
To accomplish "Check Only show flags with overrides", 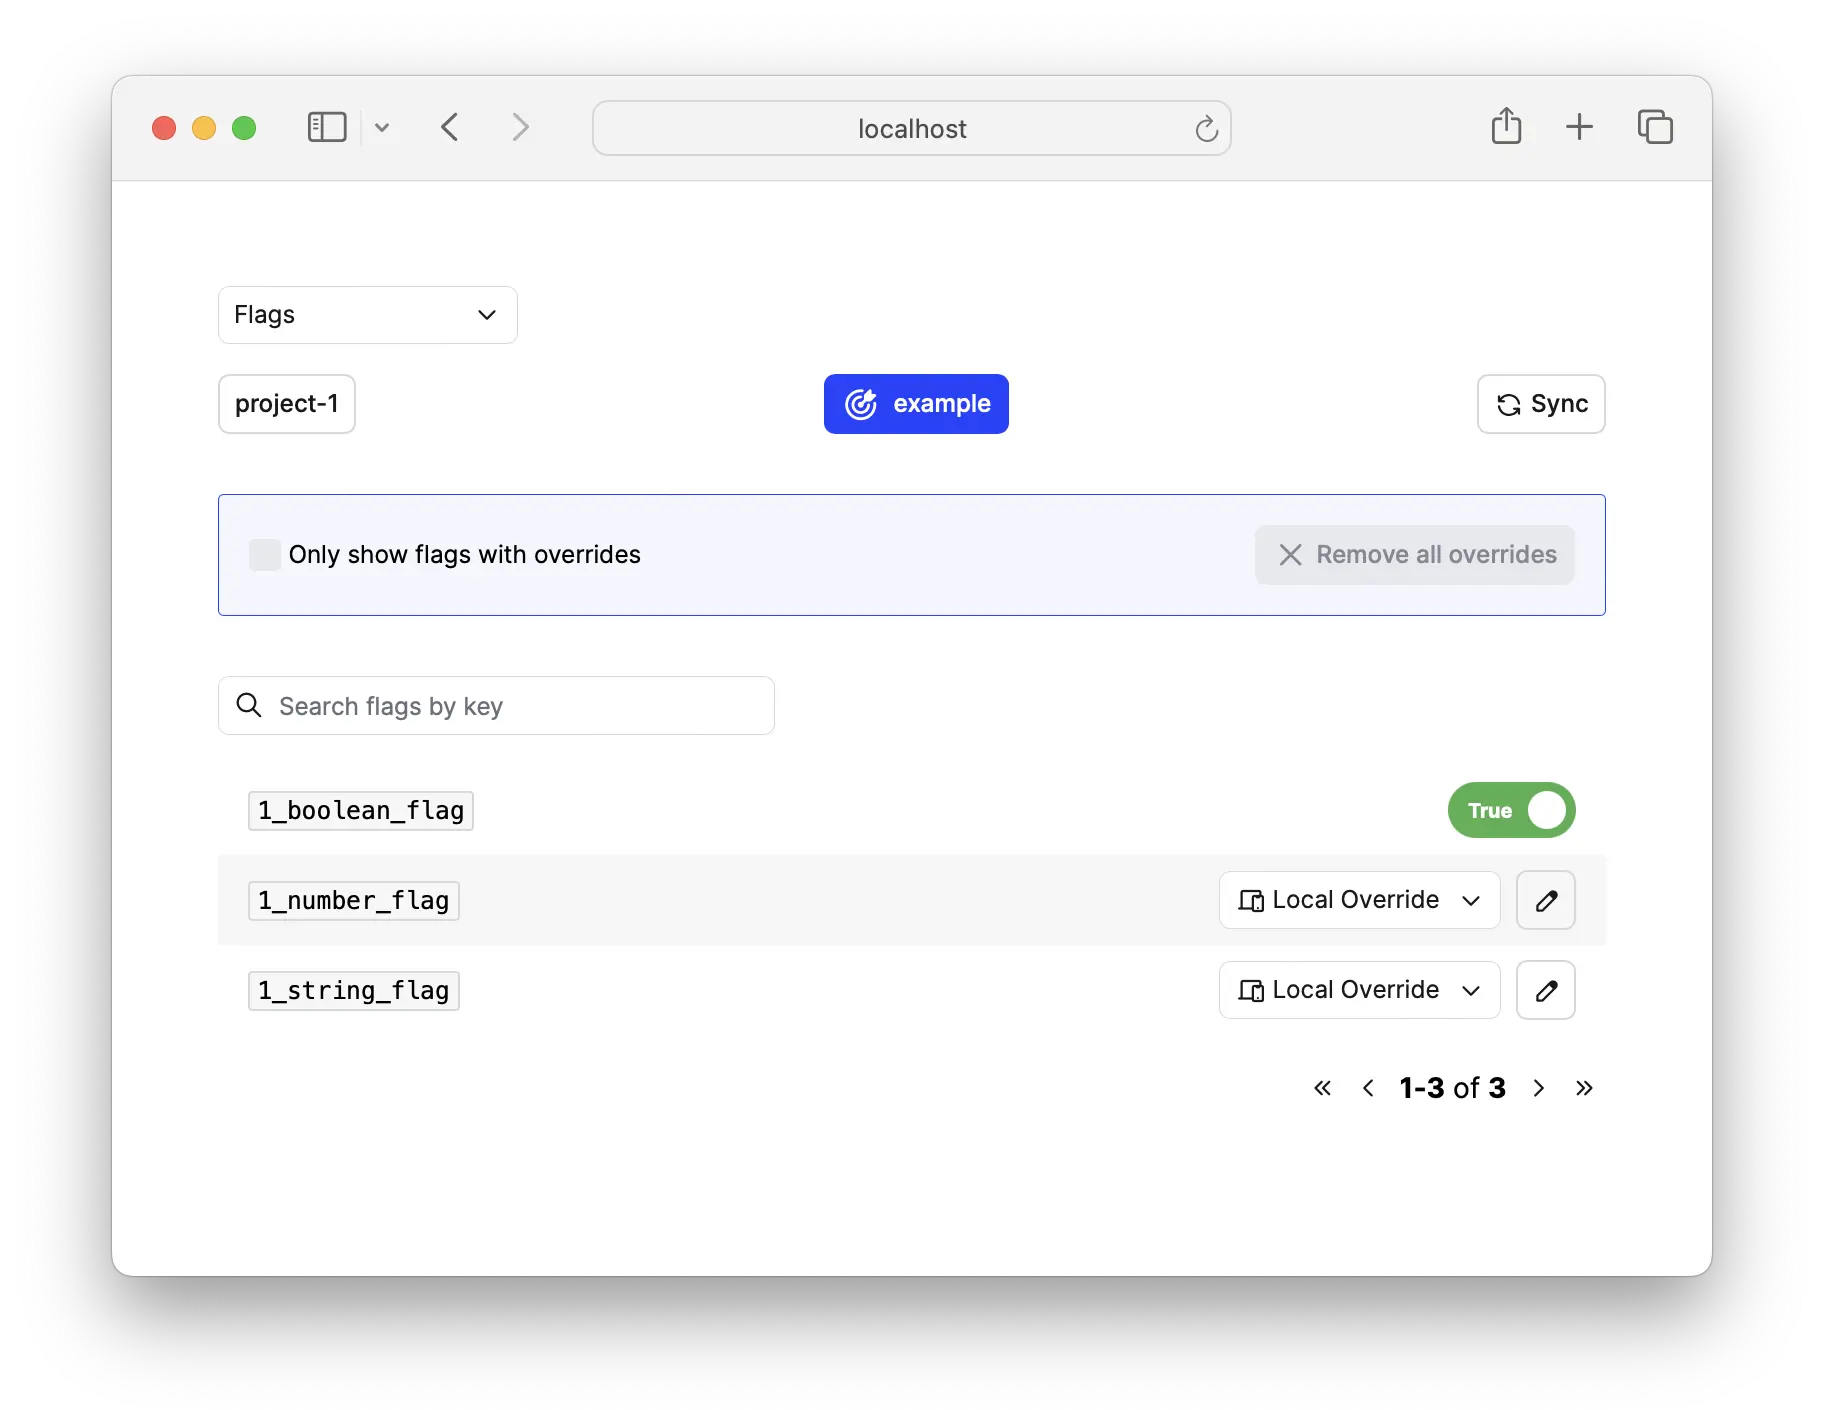I will pyautogui.click(x=265, y=555).
